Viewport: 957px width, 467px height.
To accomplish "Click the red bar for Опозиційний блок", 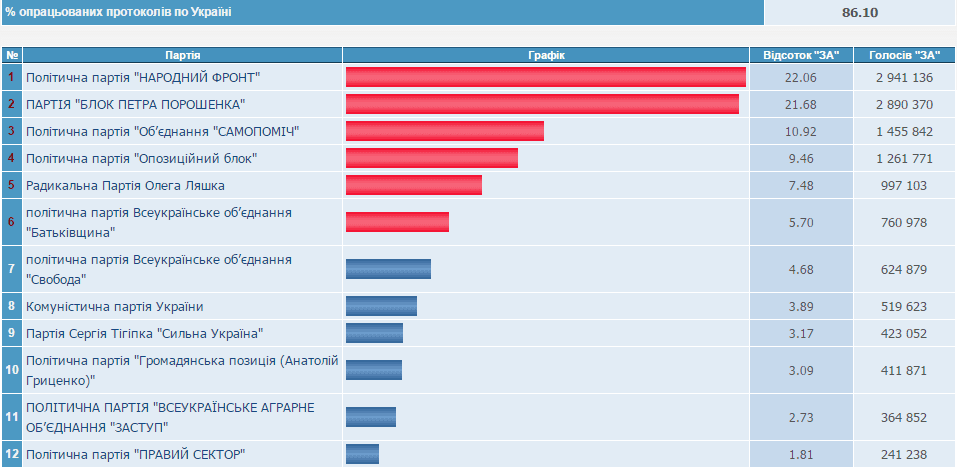I will pos(432,157).
